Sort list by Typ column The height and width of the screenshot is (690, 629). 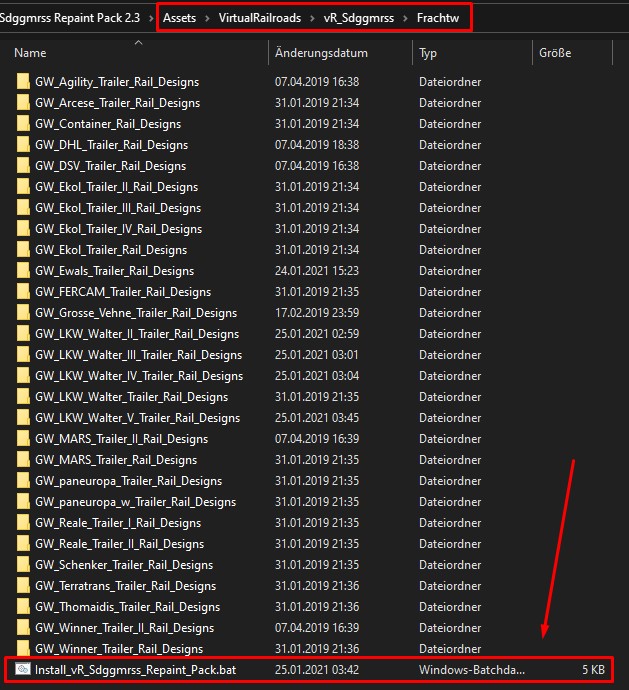point(428,53)
